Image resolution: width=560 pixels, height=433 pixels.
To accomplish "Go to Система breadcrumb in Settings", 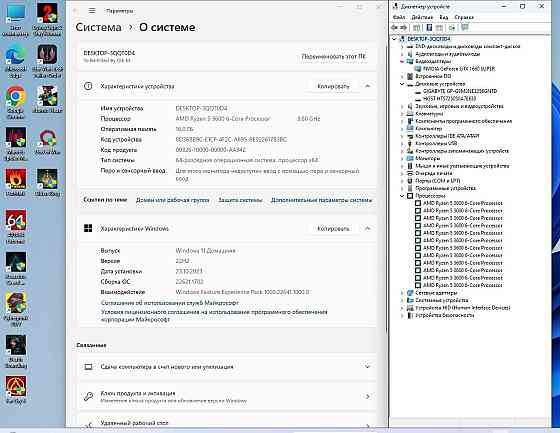I will tap(98, 27).
